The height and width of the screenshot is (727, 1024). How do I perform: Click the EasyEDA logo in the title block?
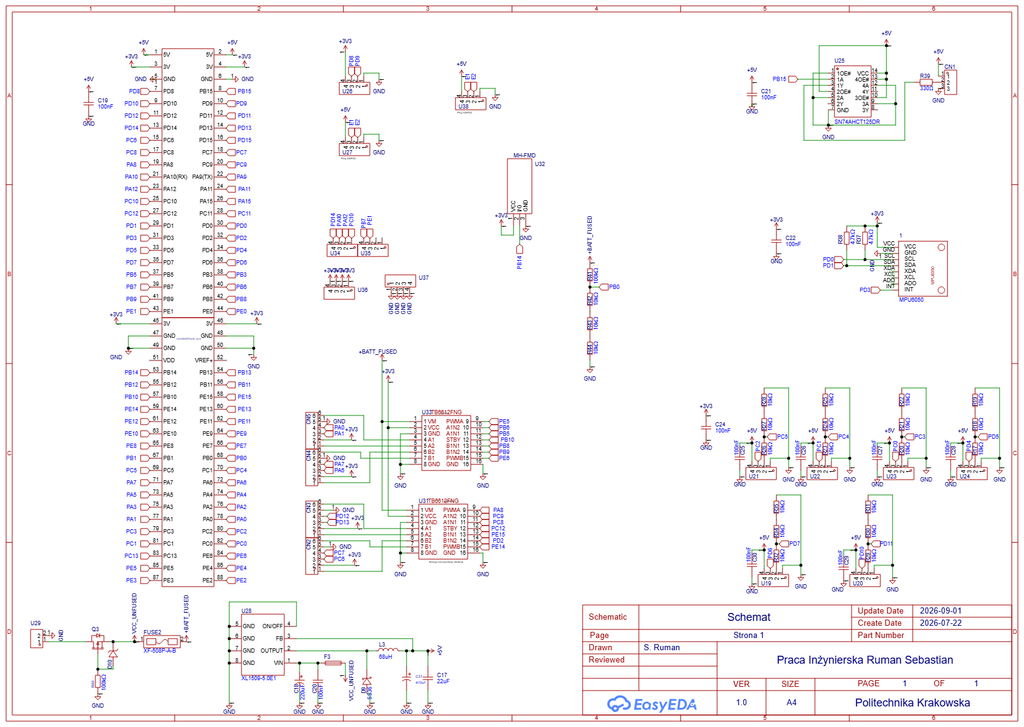point(651,704)
